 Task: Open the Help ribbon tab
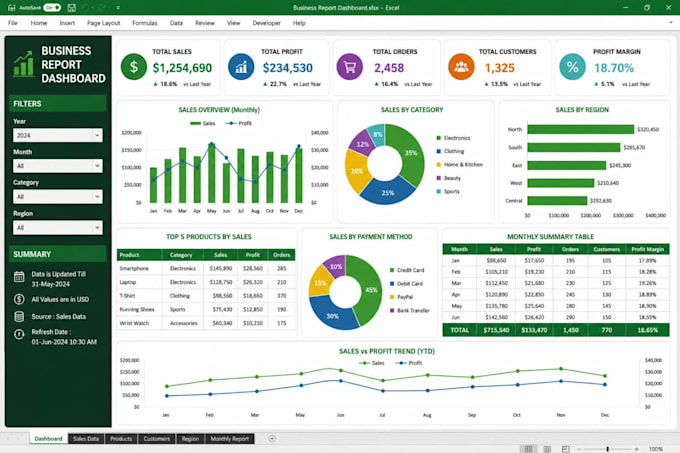point(299,23)
